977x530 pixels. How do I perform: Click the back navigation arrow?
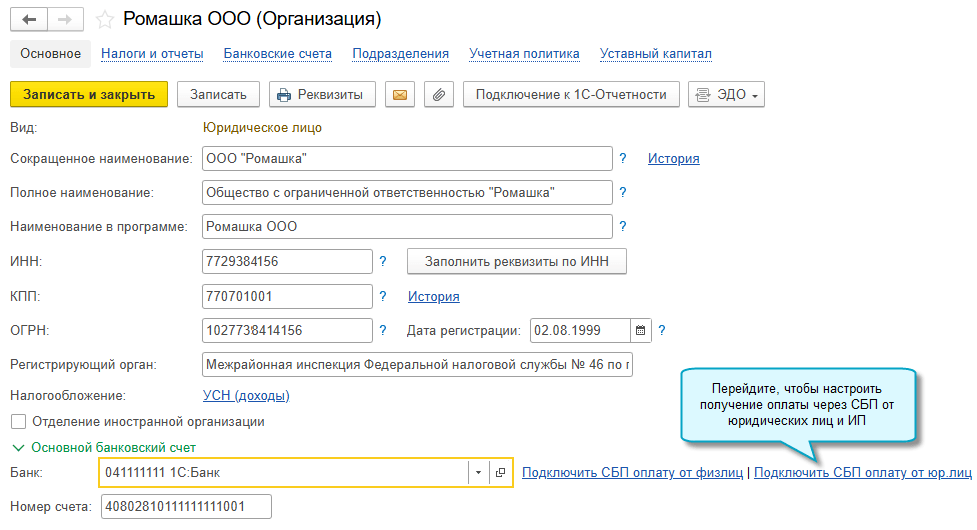click(29, 19)
